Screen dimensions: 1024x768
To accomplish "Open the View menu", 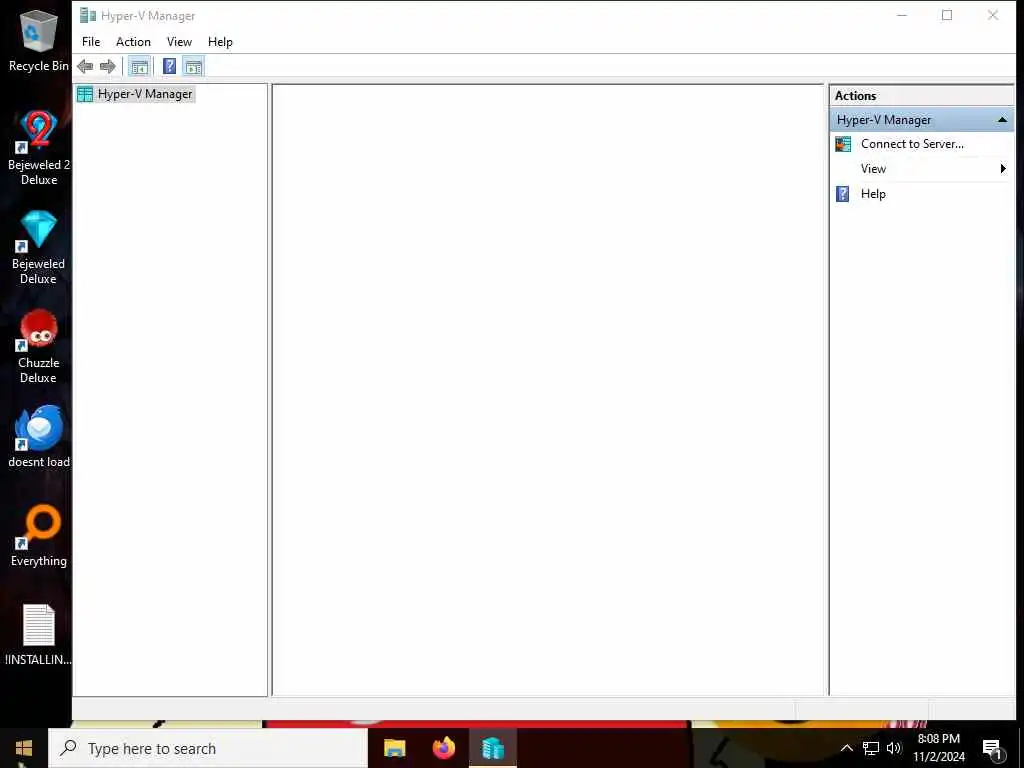I will 179,42.
